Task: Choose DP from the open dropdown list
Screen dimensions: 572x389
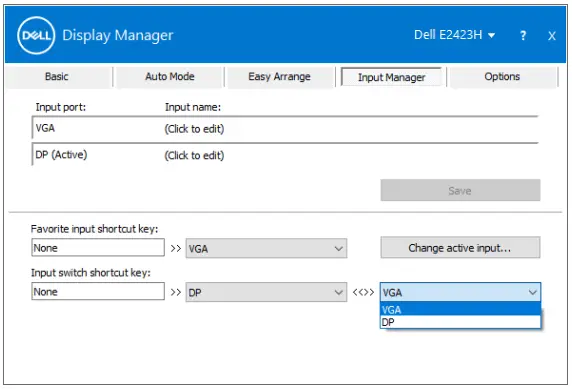Action: coord(460,322)
